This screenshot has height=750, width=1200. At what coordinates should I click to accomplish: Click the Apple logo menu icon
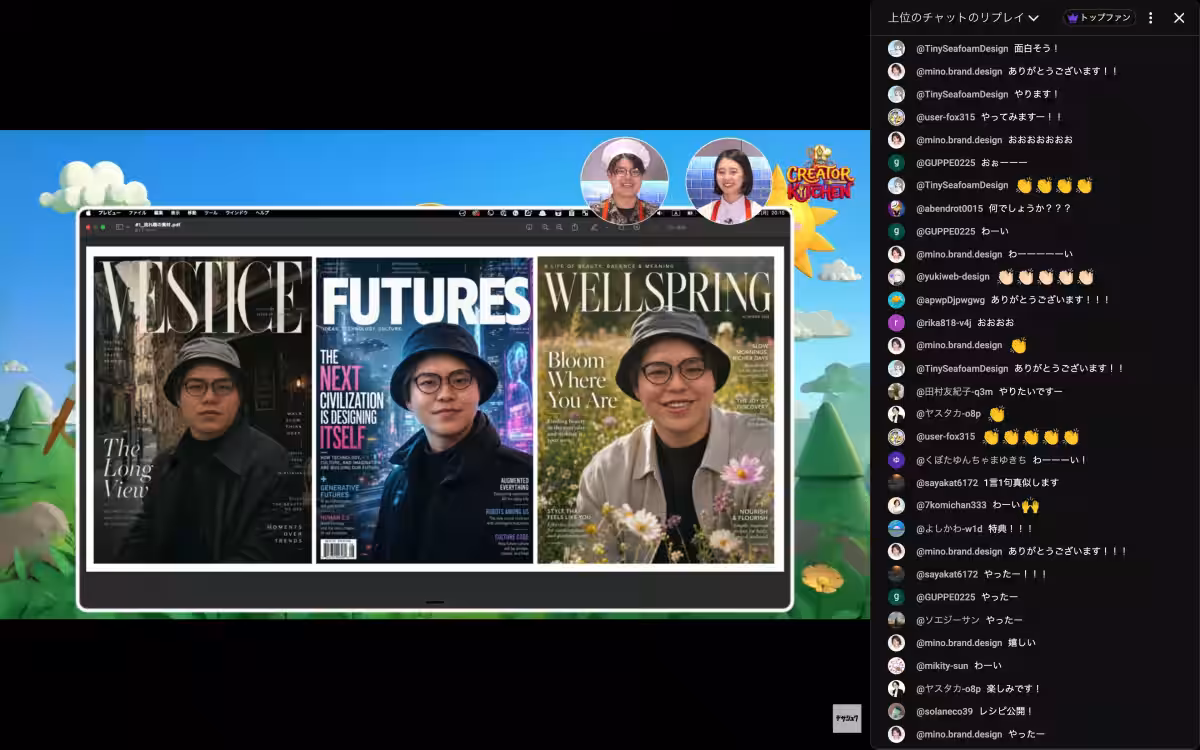pyautogui.click(x=88, y=213)
